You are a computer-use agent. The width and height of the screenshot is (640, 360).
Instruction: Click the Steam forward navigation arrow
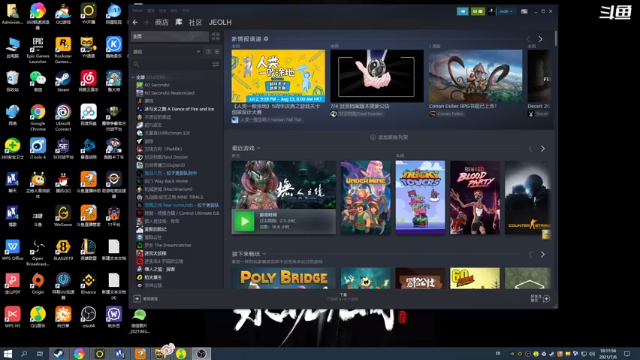point(146,22)
